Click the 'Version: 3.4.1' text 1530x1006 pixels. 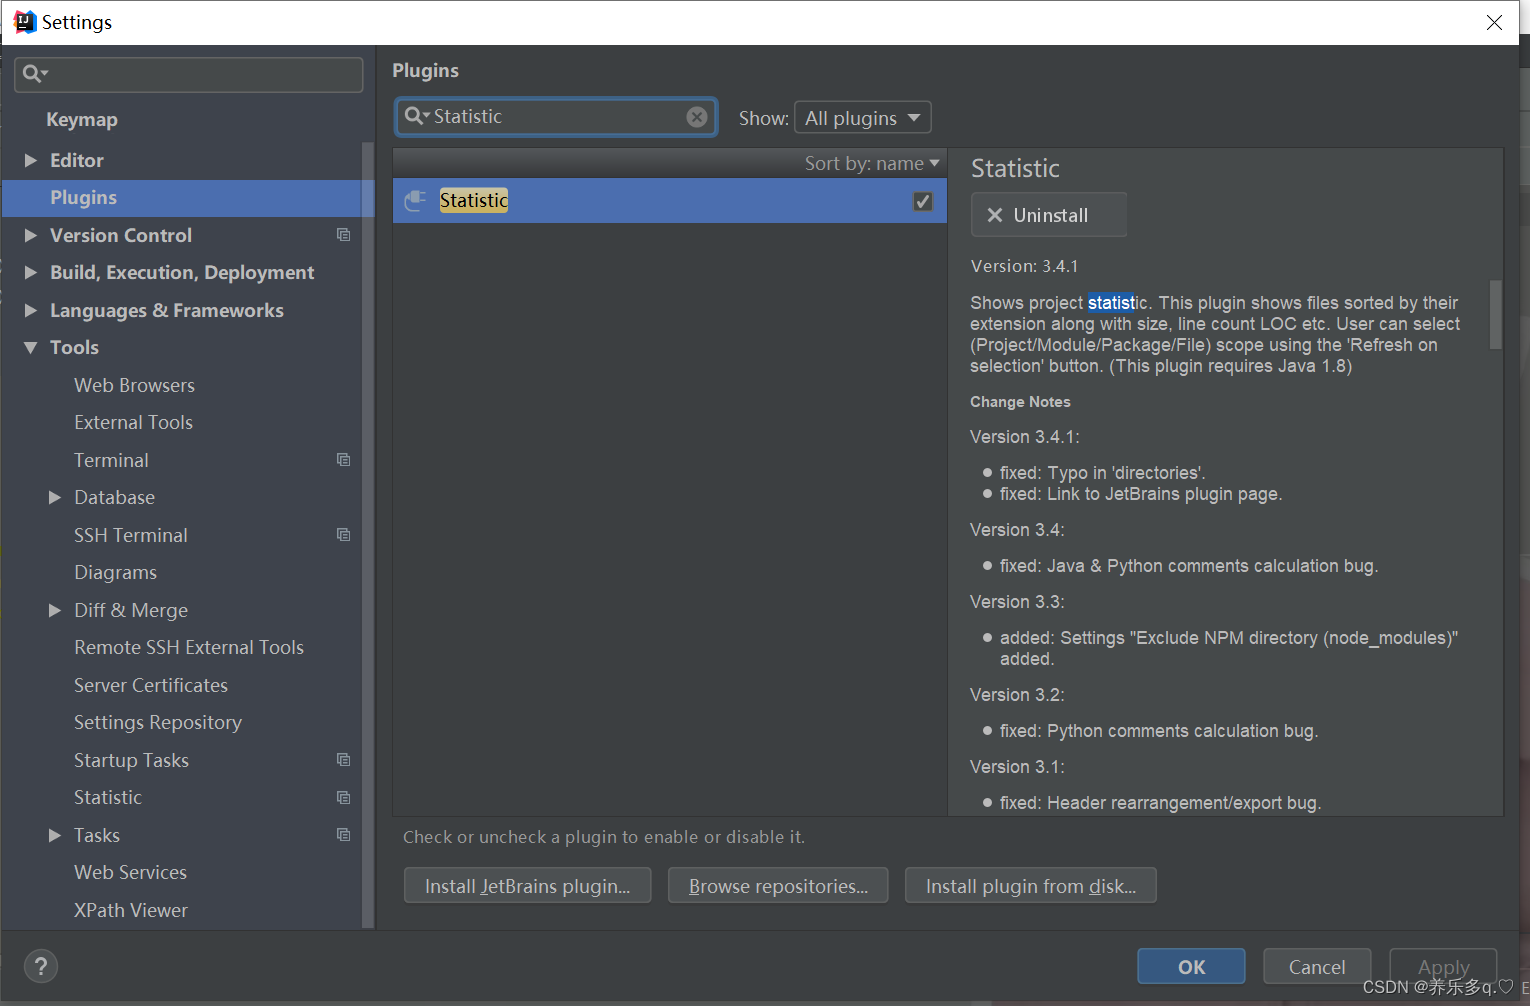(1024, 266)
